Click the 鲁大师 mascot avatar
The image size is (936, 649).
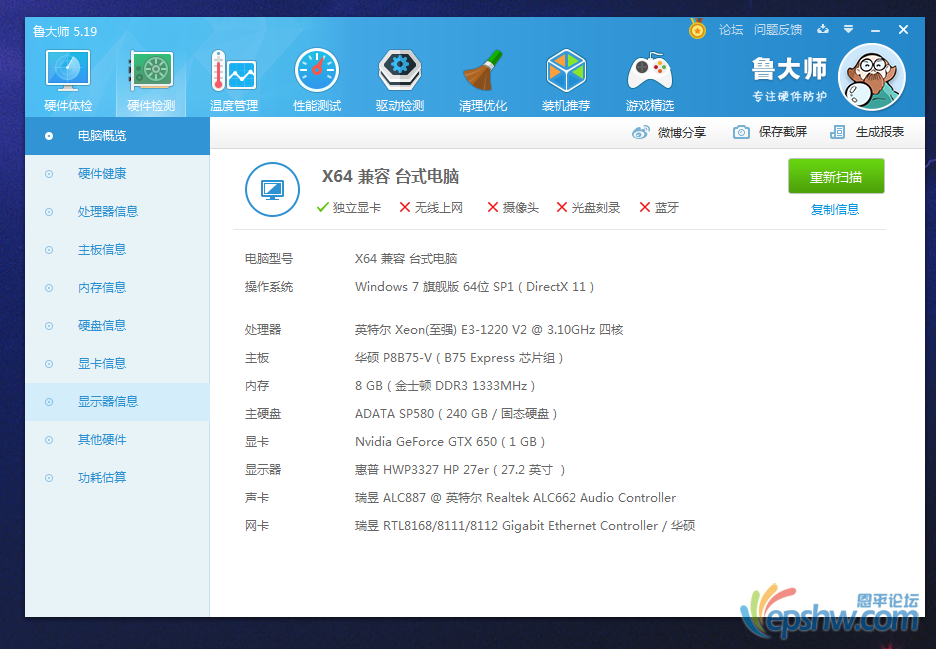[872, 77]
